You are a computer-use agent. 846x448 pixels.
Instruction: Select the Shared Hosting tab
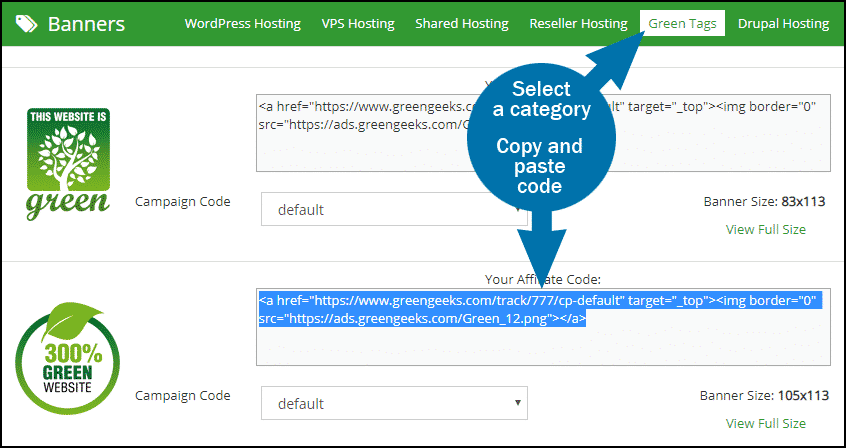click(462, 24)
